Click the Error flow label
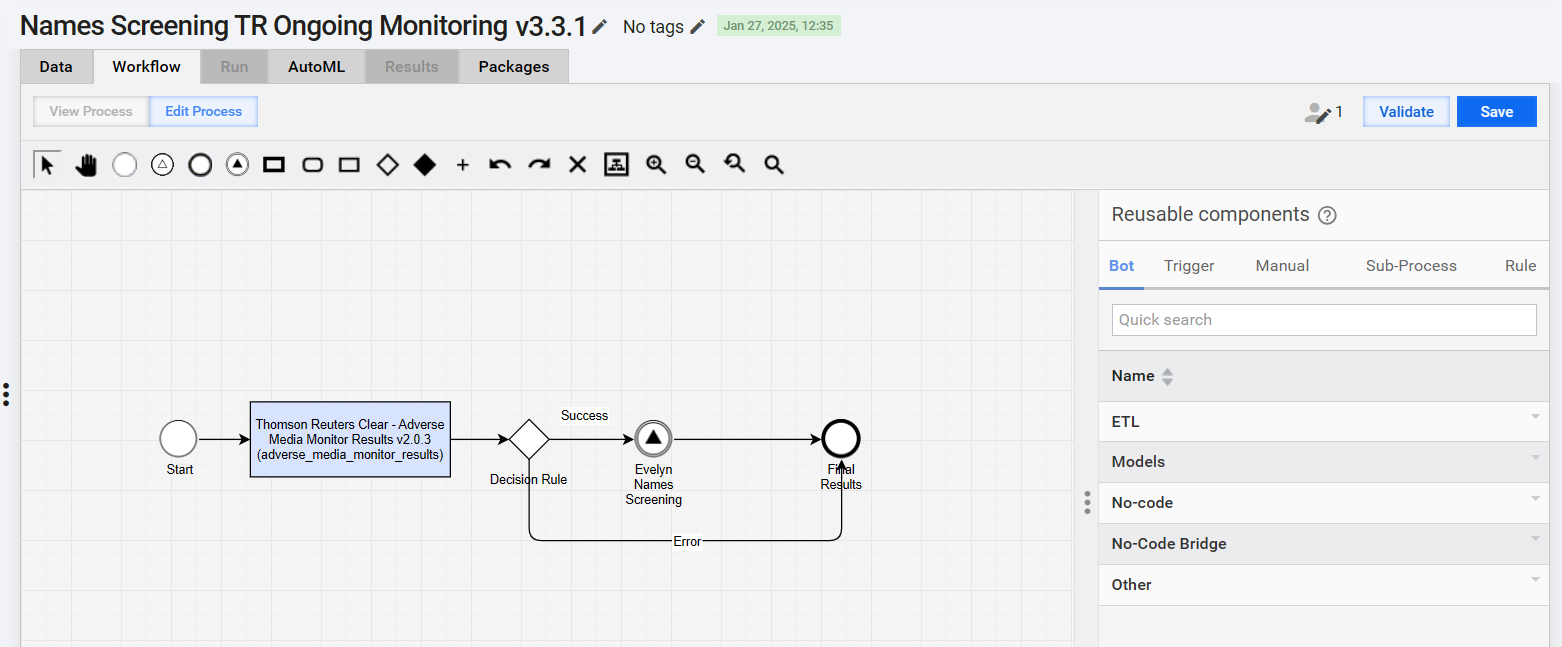Image resolution: width=1562 pixels, height=647 pixels. click(687, 541)
